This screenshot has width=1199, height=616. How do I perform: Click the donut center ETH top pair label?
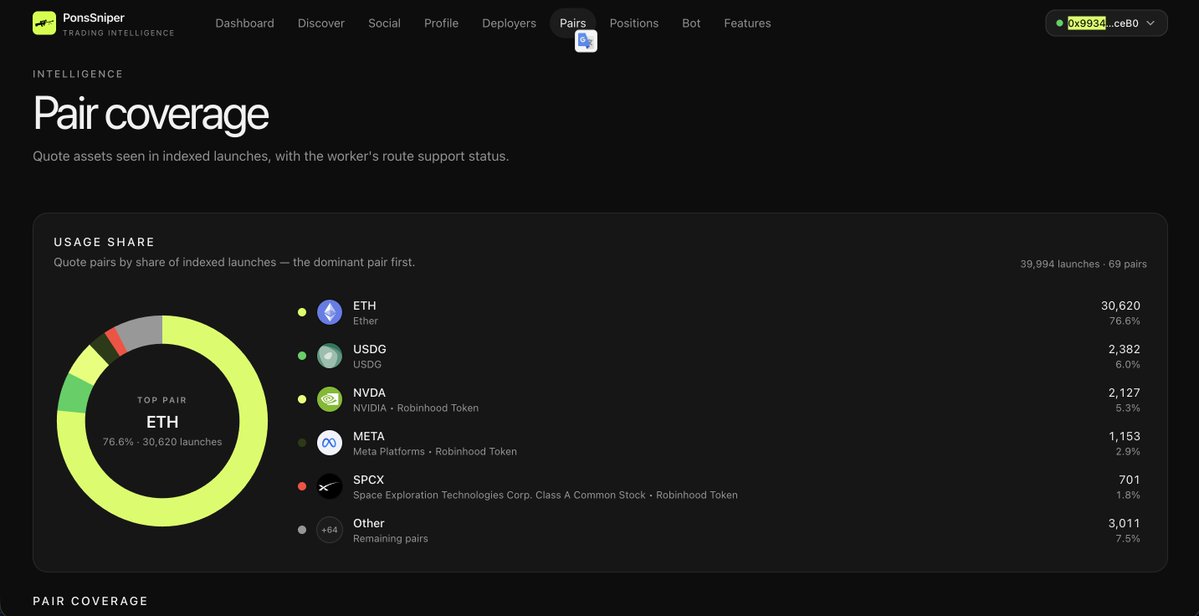point(162,422)
